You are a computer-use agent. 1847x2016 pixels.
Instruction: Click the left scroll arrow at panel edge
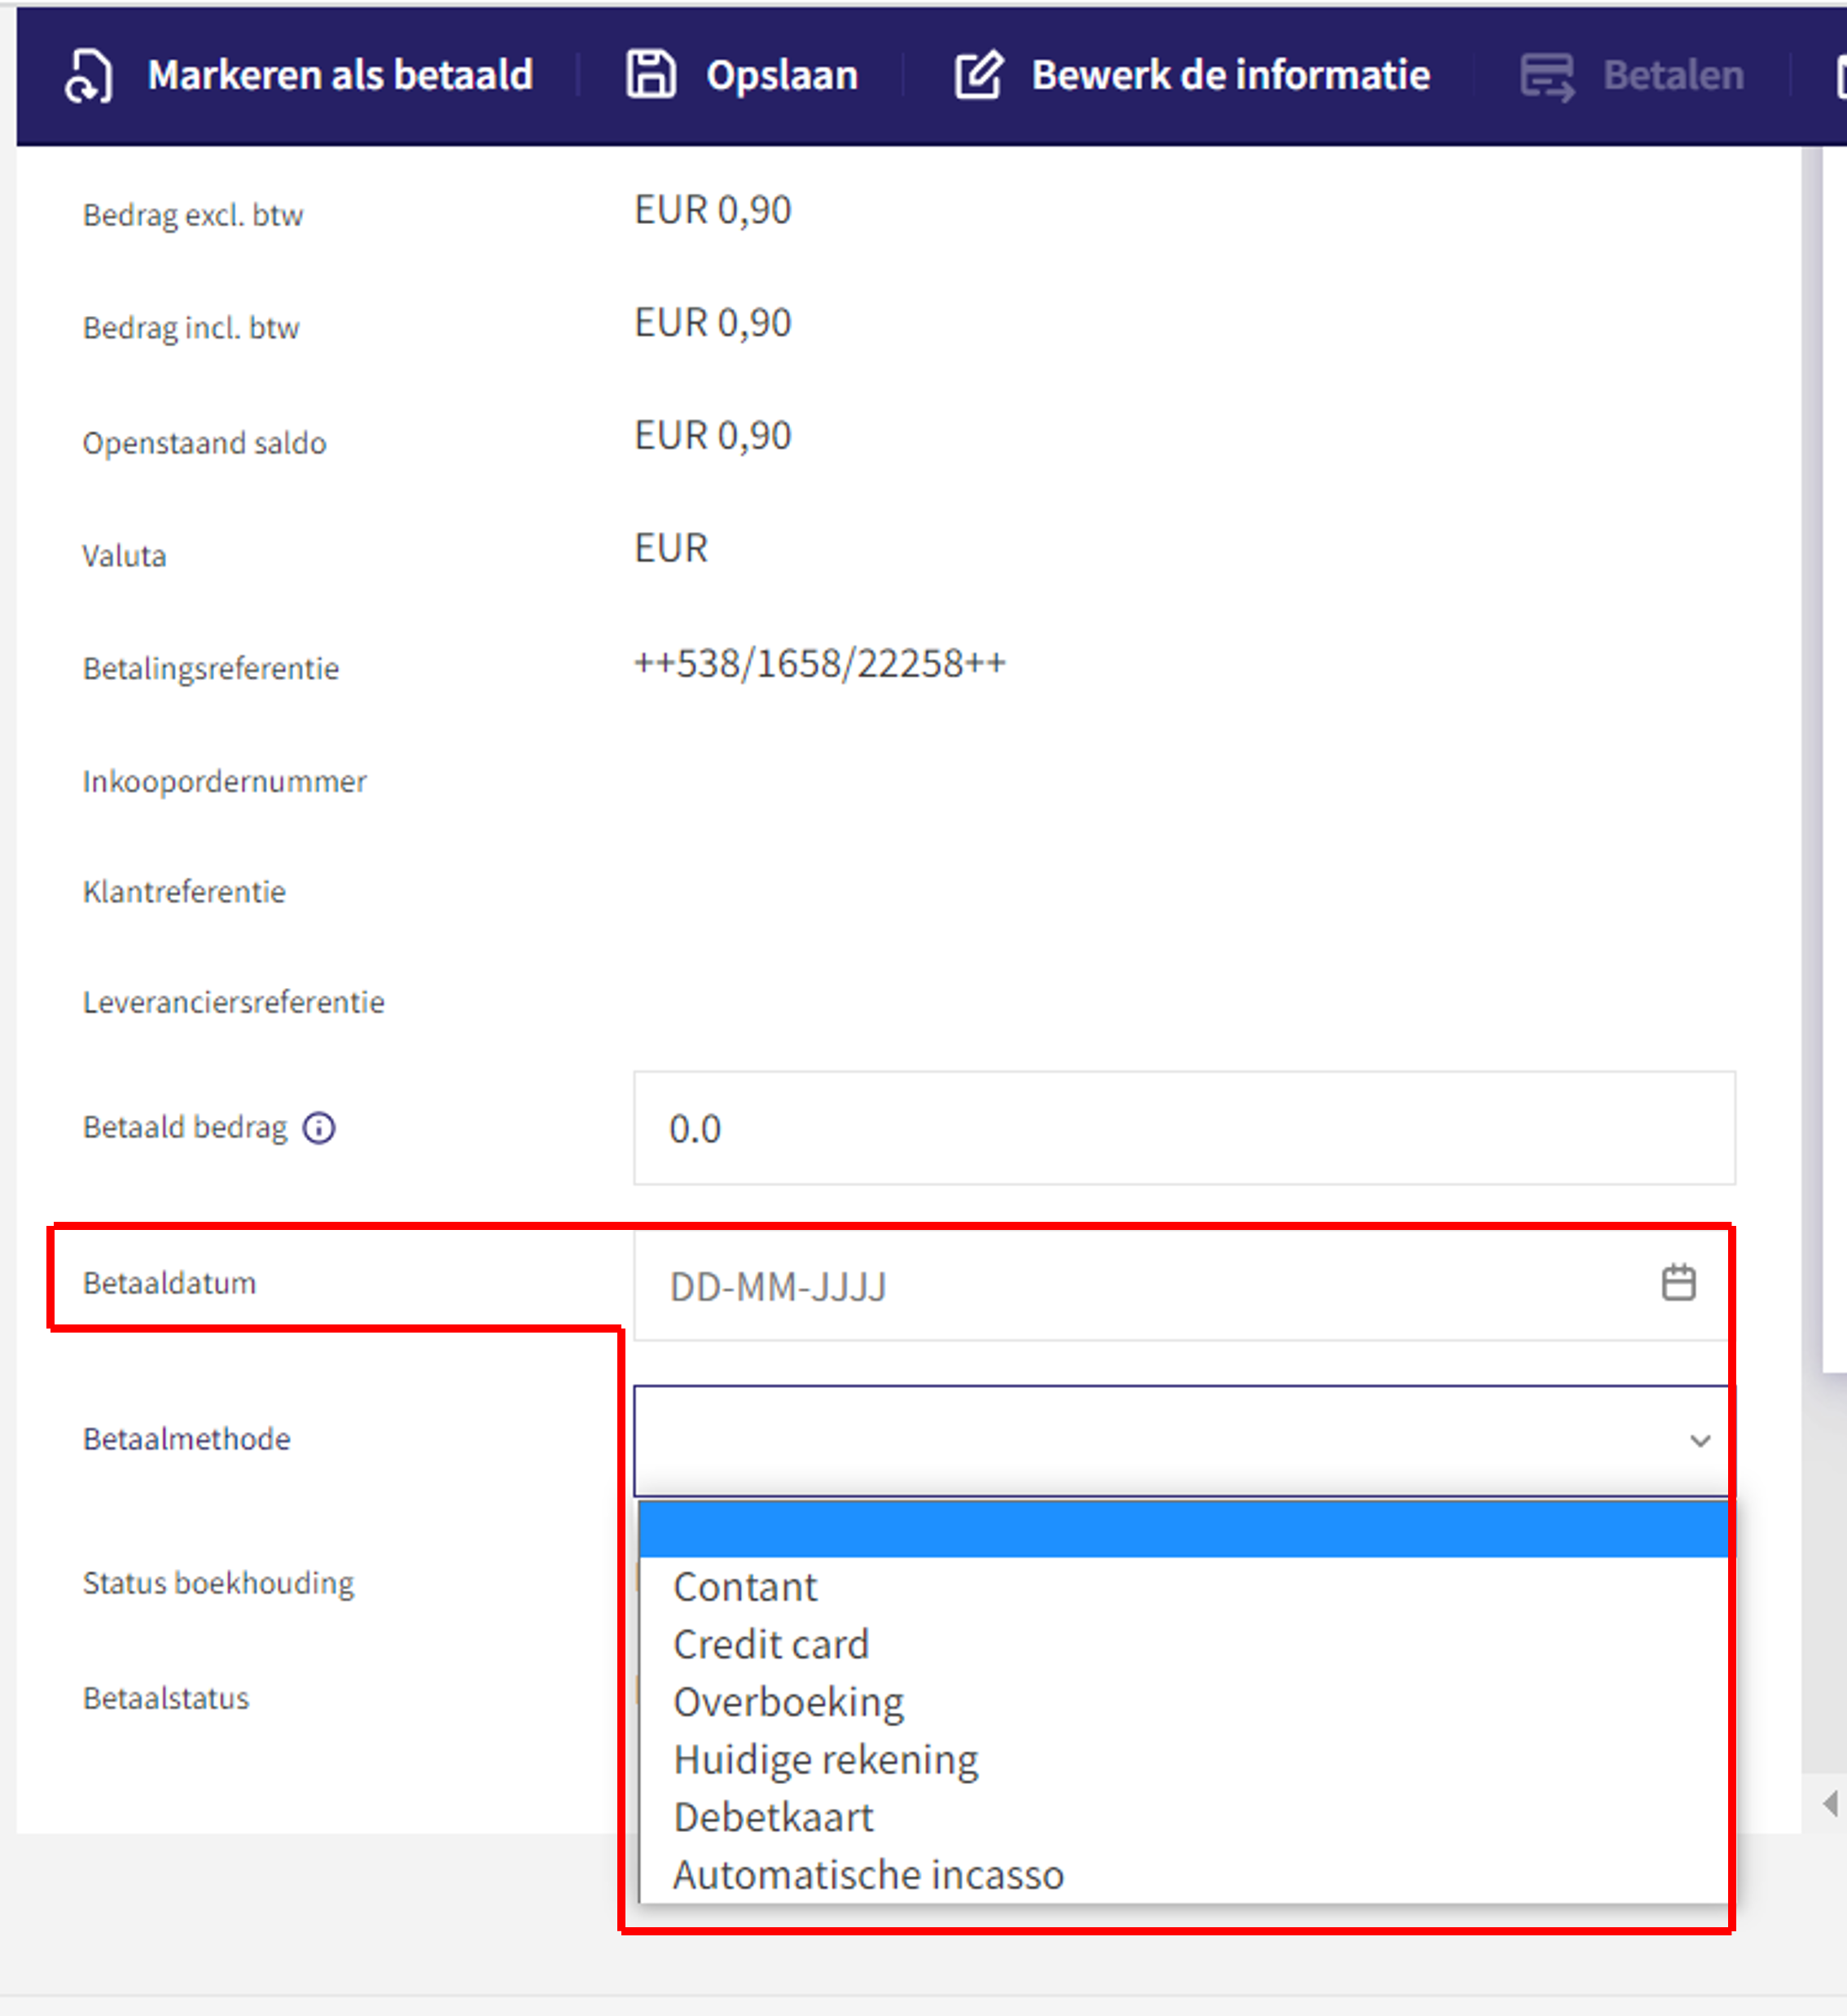[x=1830, y=1803]
